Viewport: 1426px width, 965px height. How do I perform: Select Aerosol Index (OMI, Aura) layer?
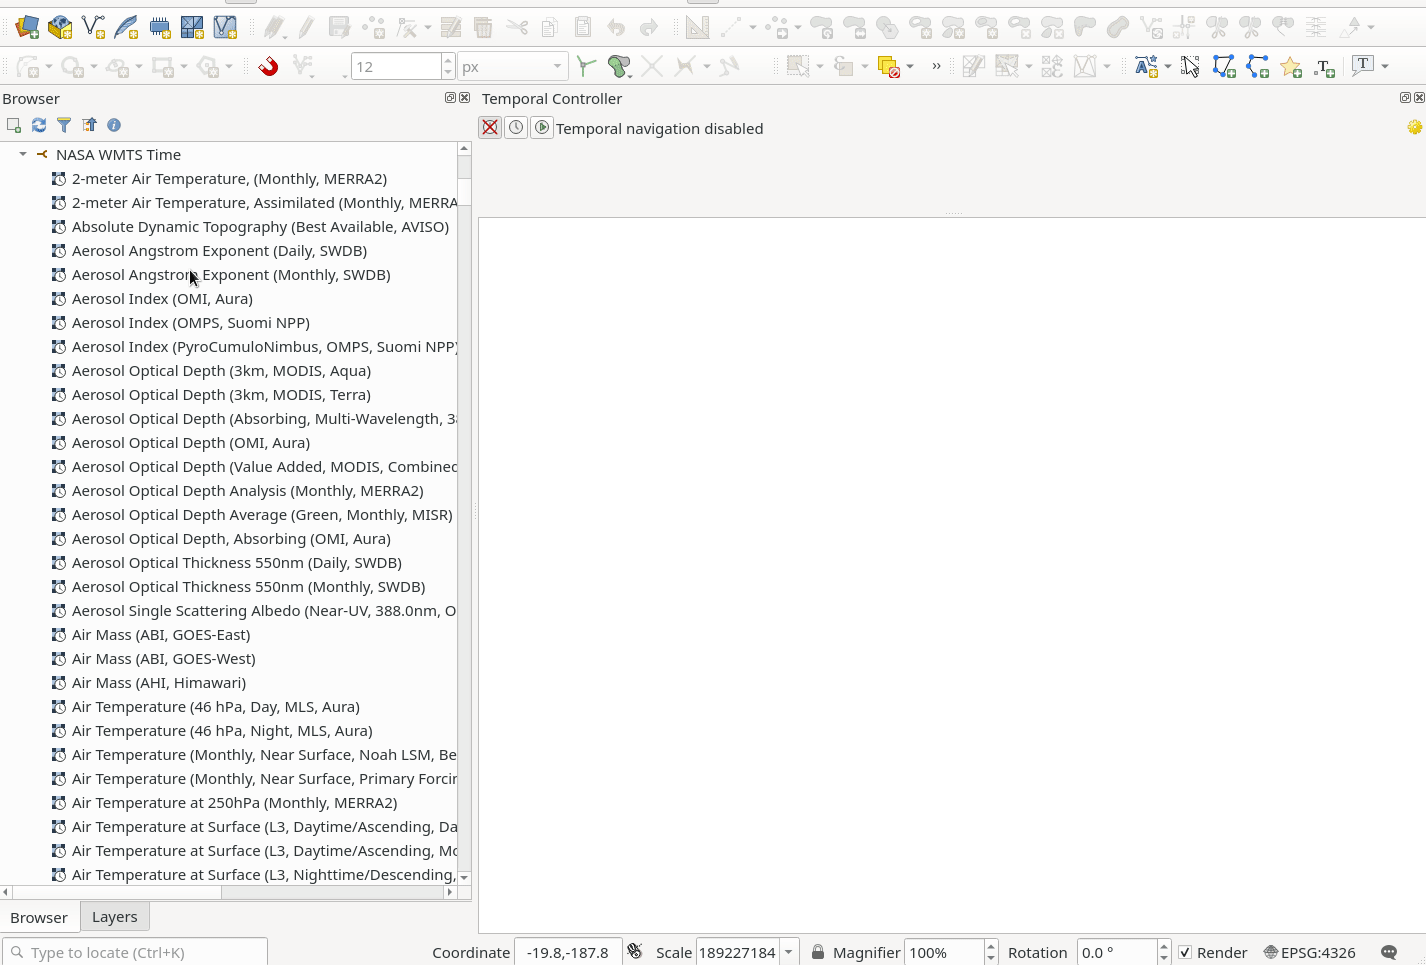tap(162, 299)
